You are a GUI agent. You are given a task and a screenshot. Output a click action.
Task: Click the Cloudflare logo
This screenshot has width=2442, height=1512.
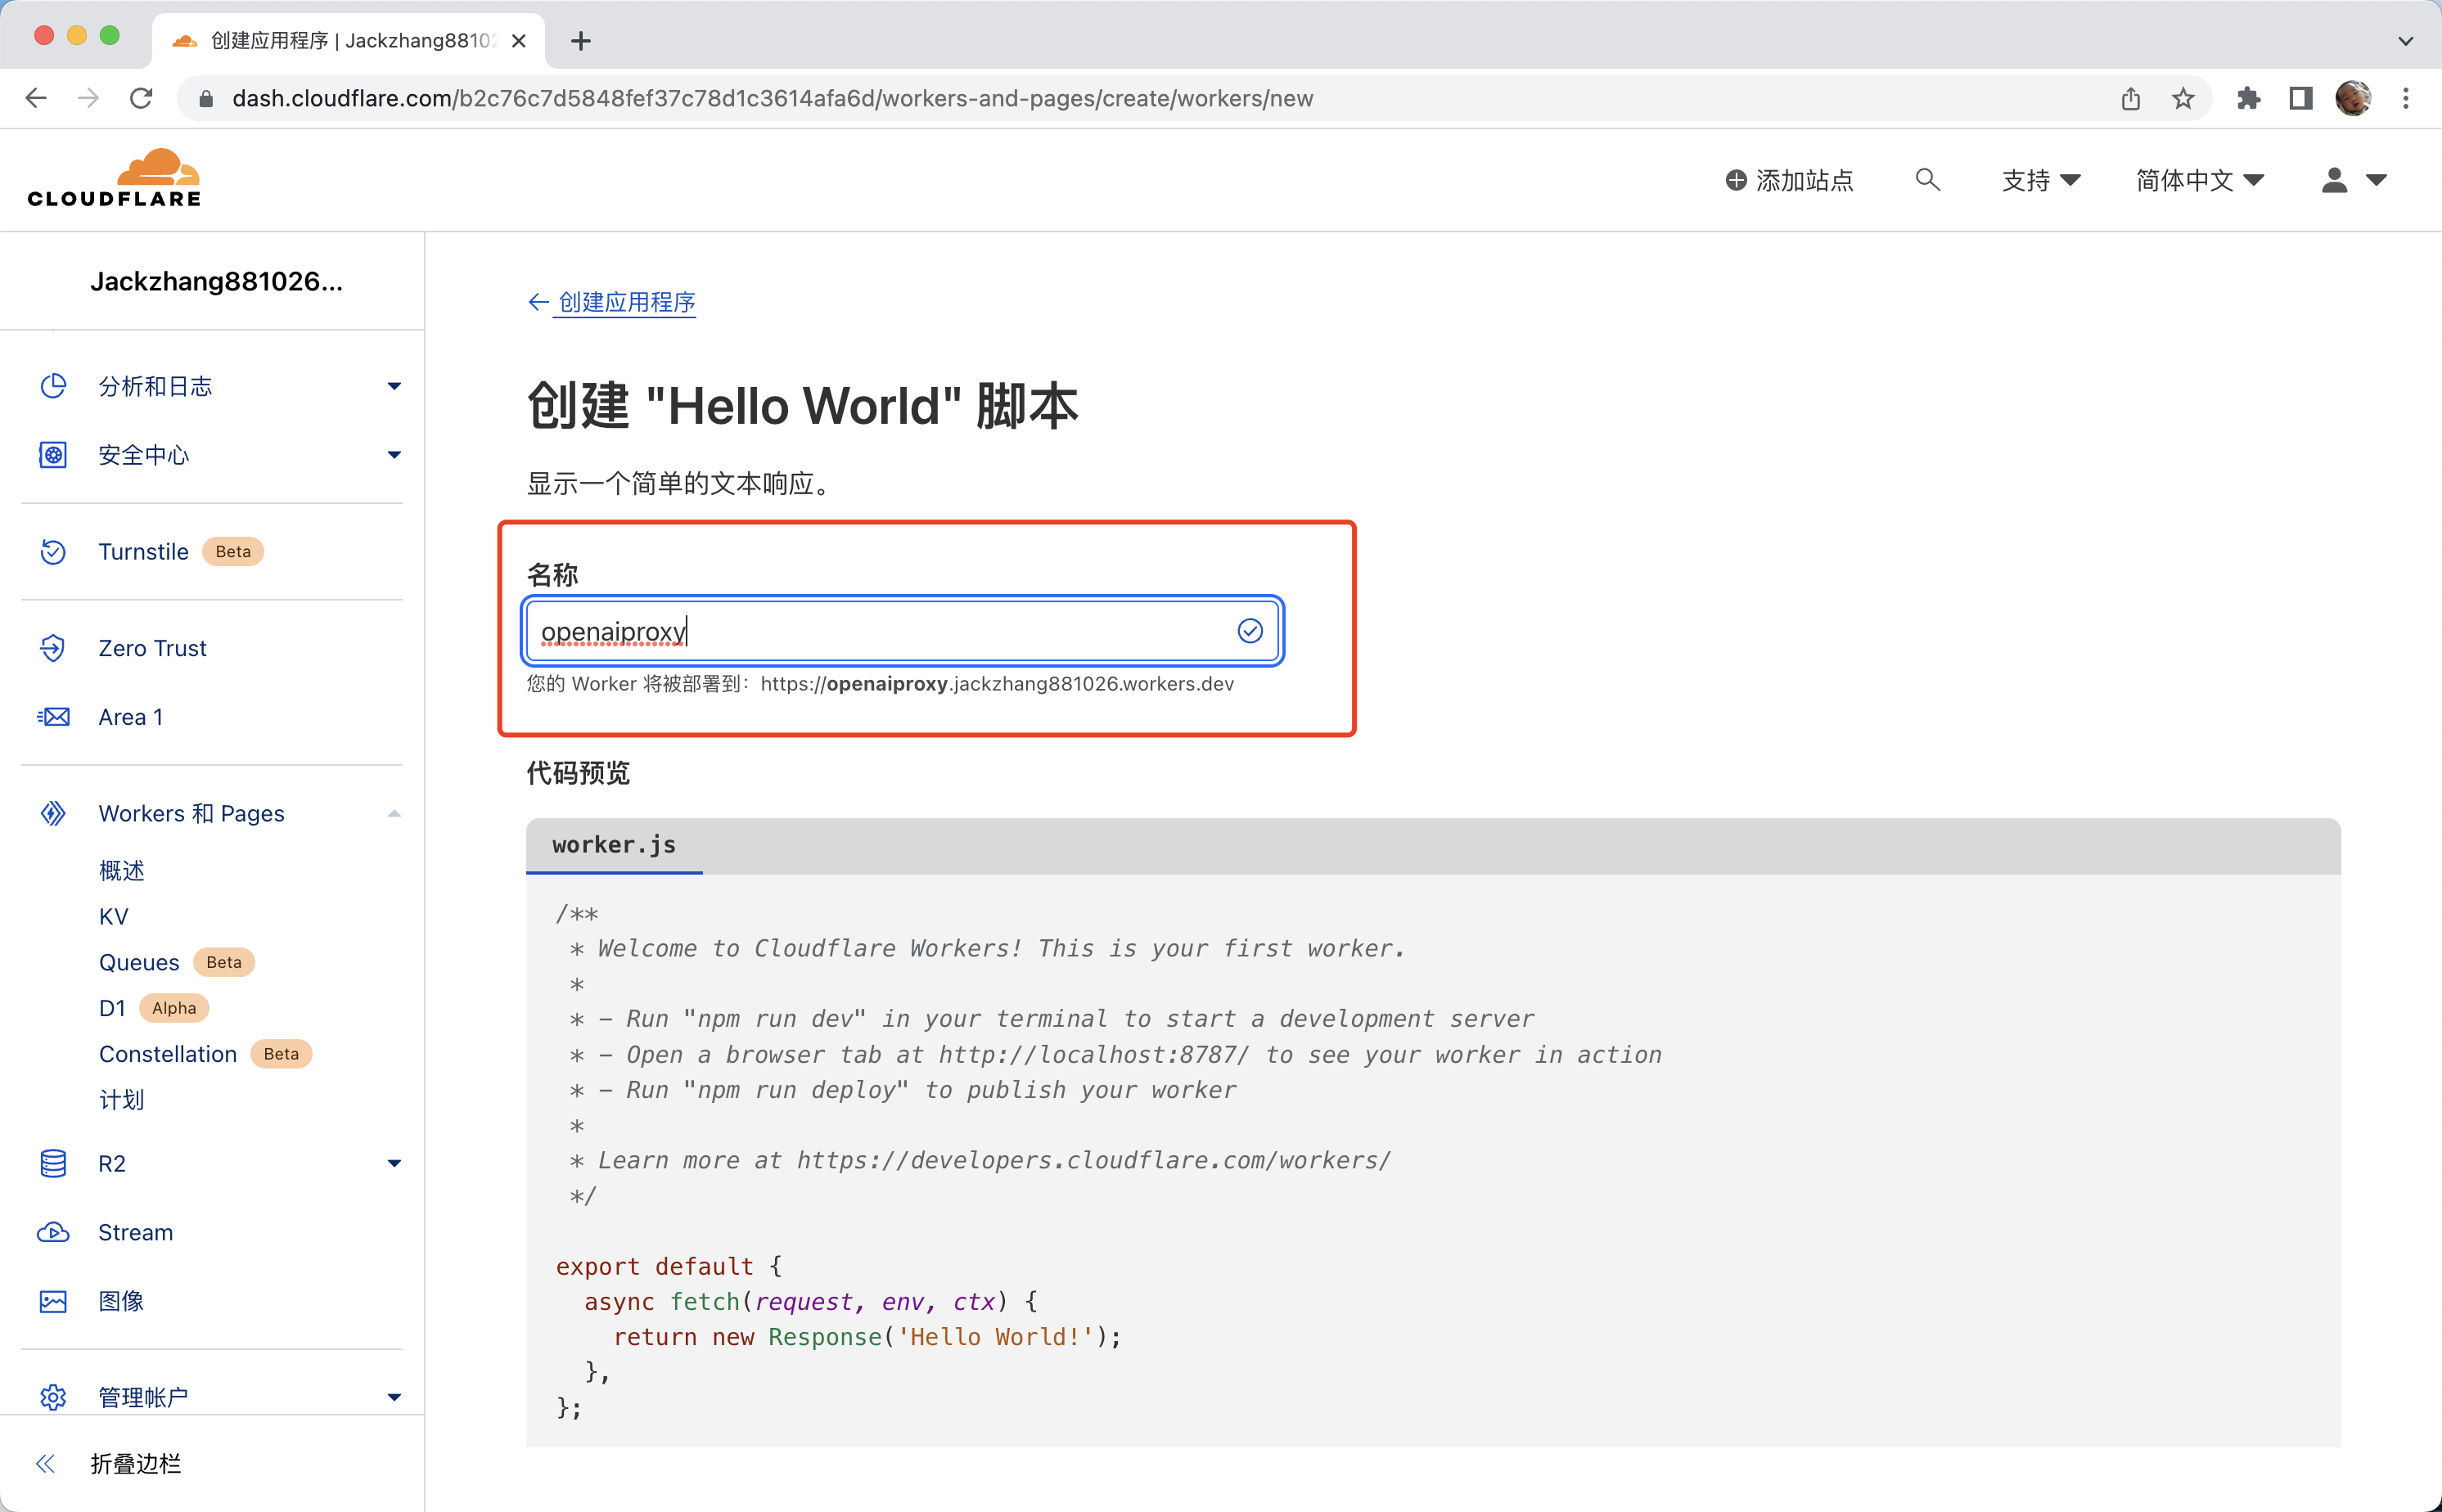(x=114, y=179)
